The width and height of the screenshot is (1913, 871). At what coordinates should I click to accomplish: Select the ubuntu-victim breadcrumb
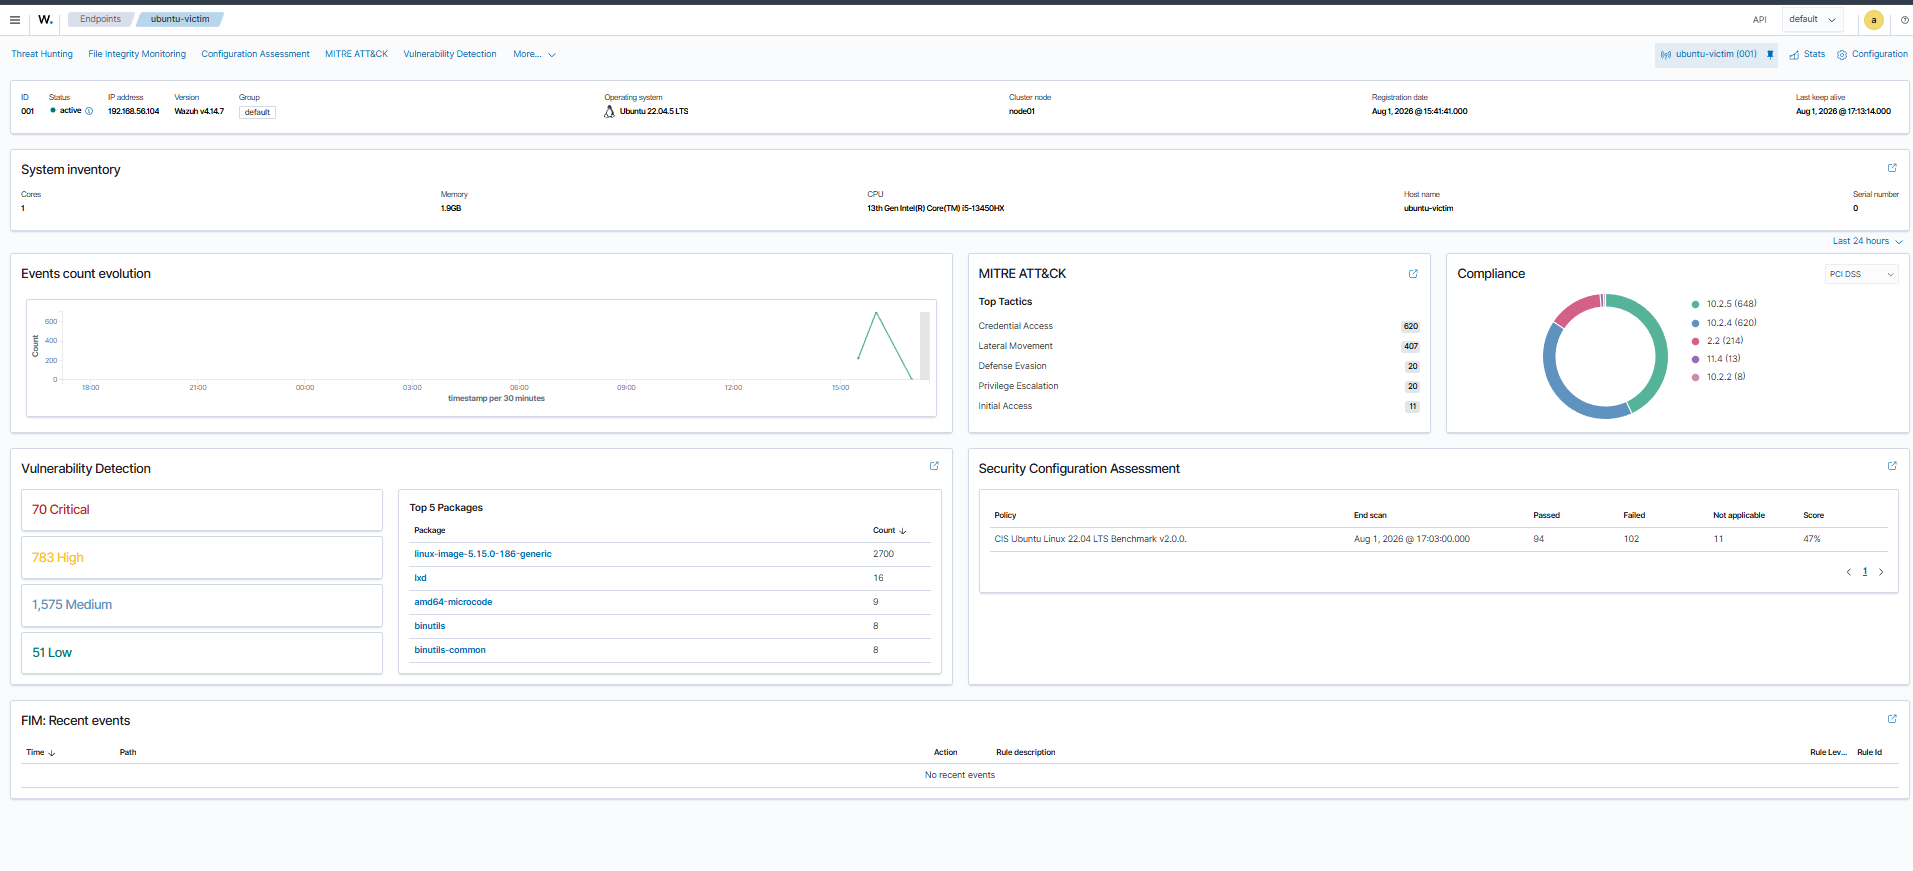click(x=180, y=19)
